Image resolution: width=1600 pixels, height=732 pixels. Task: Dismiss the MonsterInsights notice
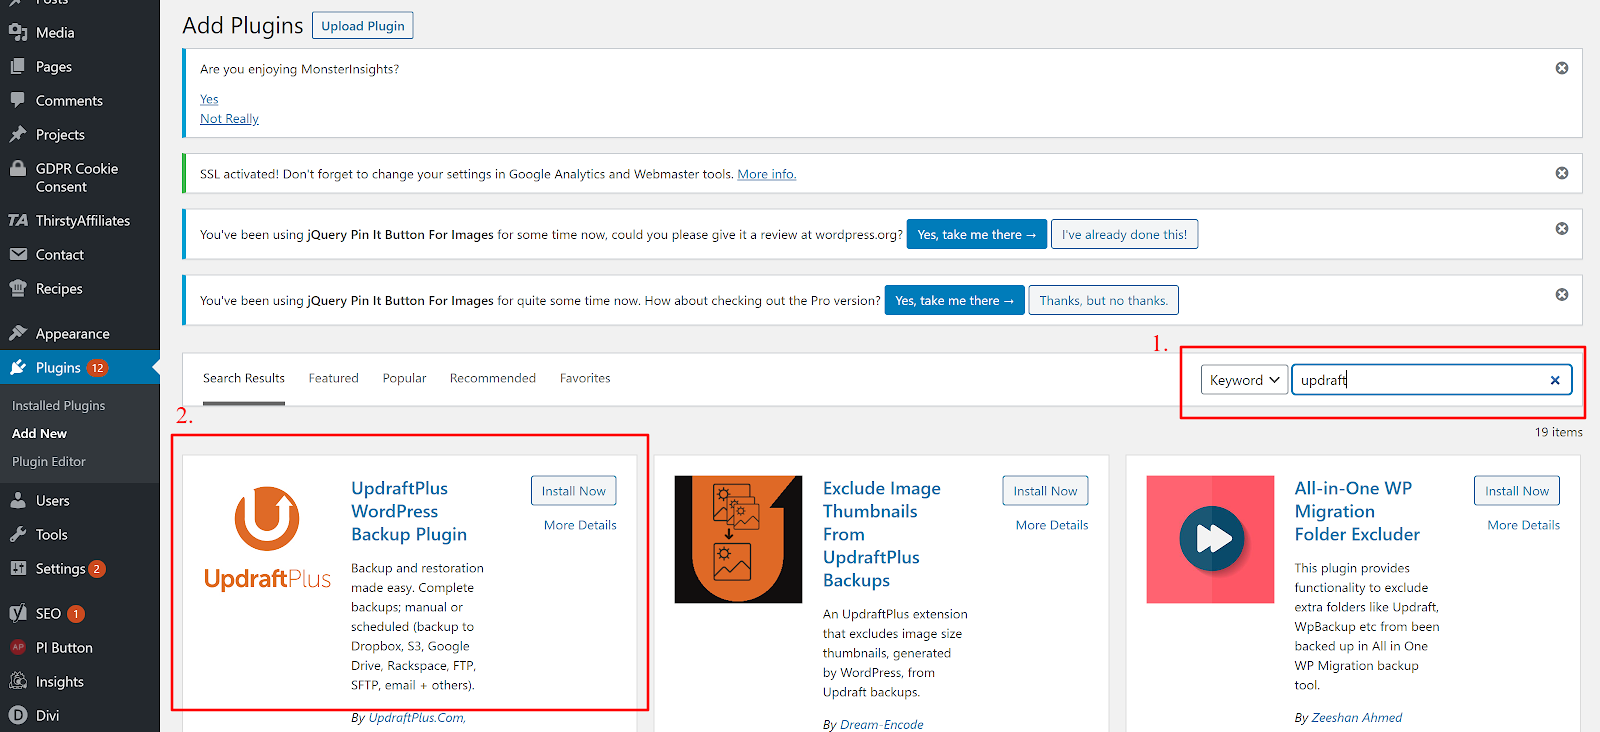(1562, 68)
